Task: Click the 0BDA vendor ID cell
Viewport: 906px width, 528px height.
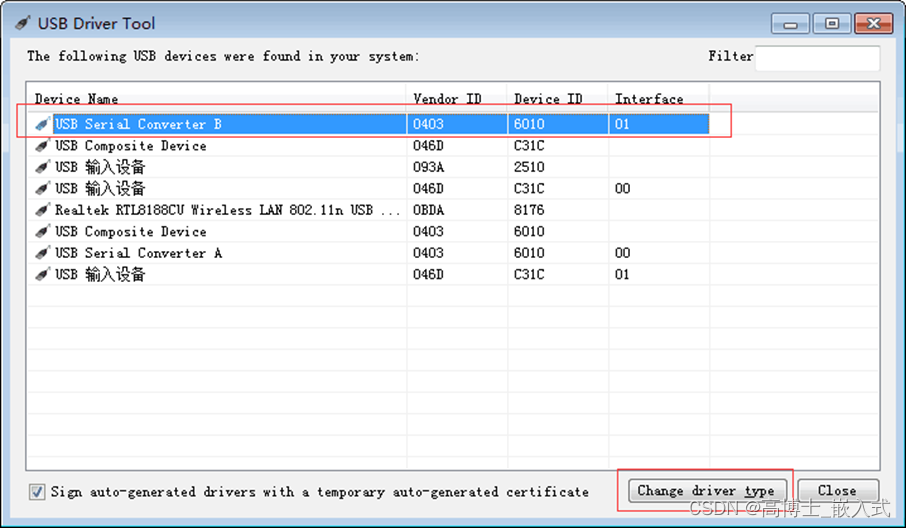Action: [x=429, y=210]
